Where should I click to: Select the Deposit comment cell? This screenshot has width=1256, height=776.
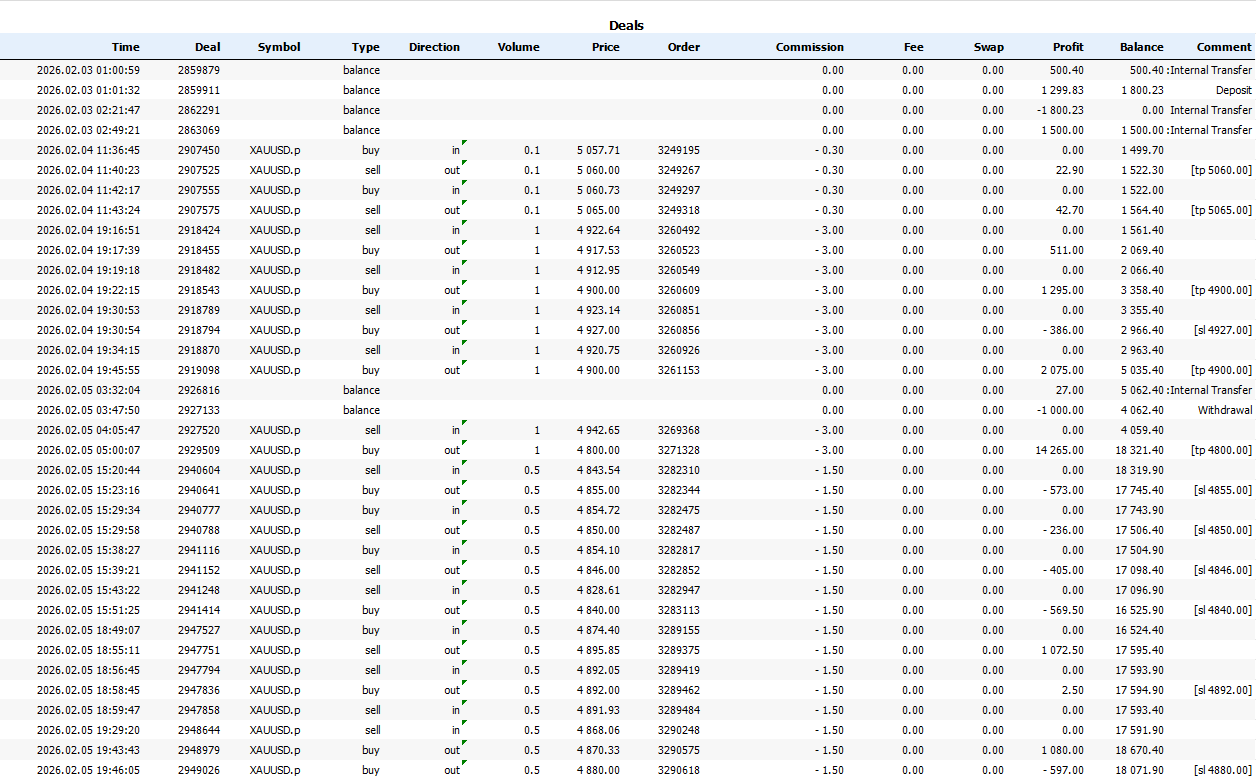point(1233,90)
